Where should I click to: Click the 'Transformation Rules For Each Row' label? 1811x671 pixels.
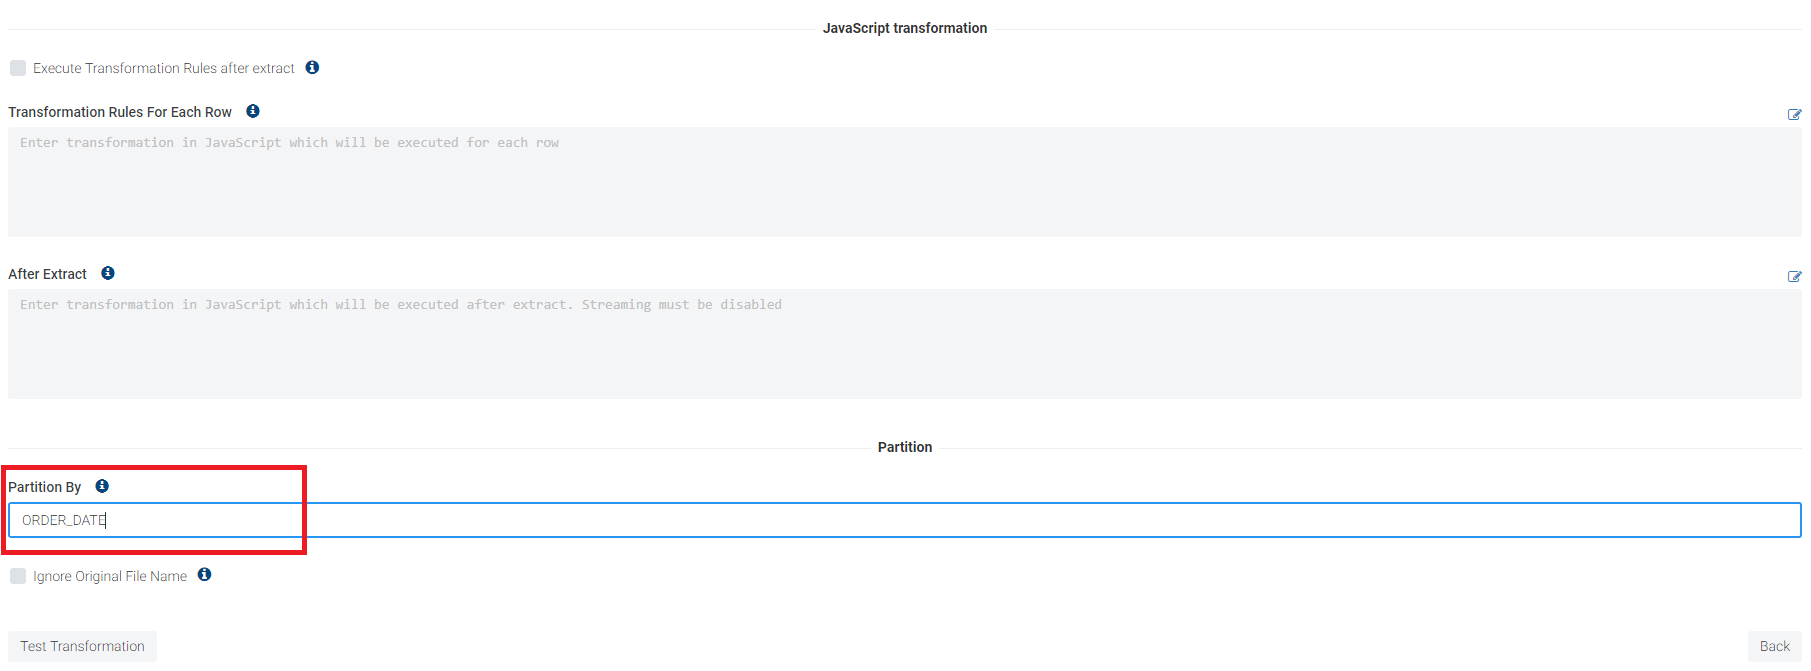(120, 112)
